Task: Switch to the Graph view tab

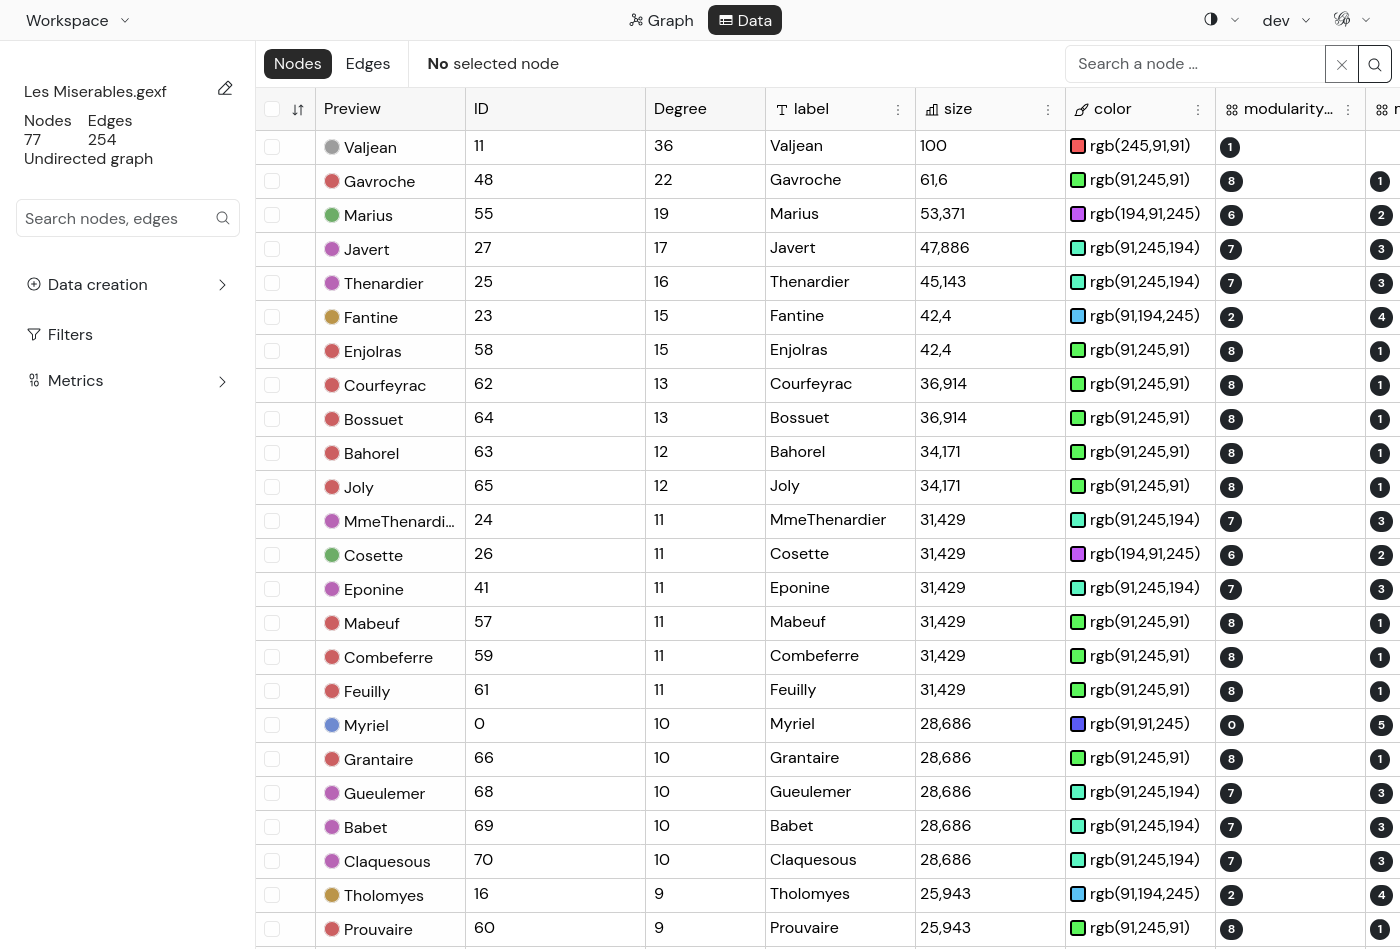Action: click(x=661, y=20)
